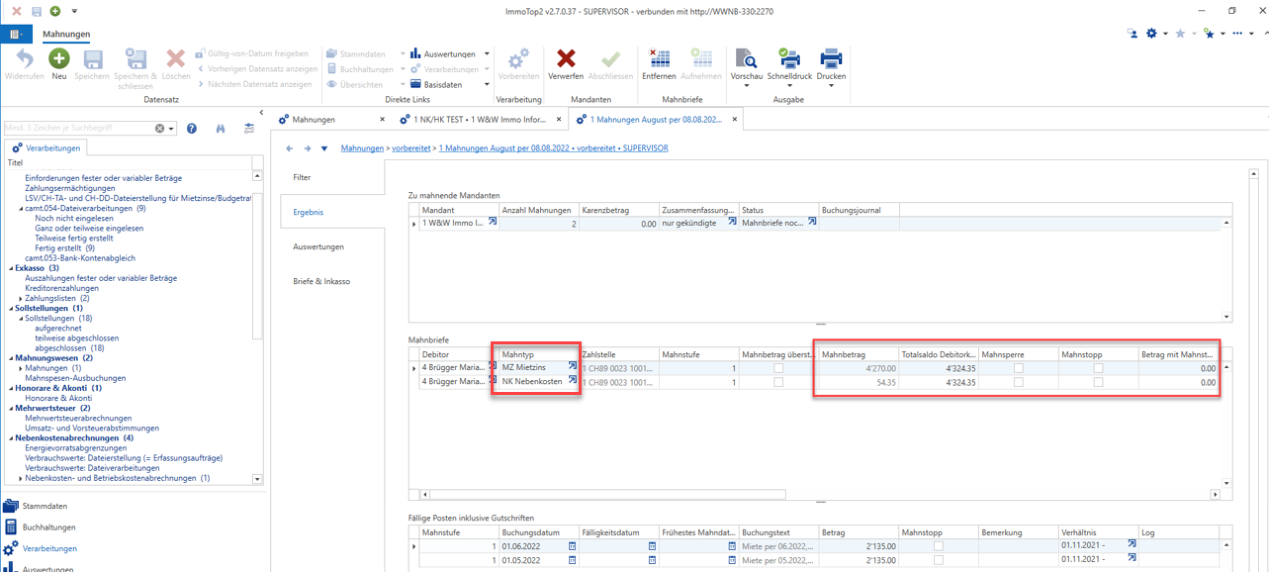Expand the camt.054-Dateiverarbeitungen tree node
This screenshot has width=1269, height=574.
tap(20, 209)
